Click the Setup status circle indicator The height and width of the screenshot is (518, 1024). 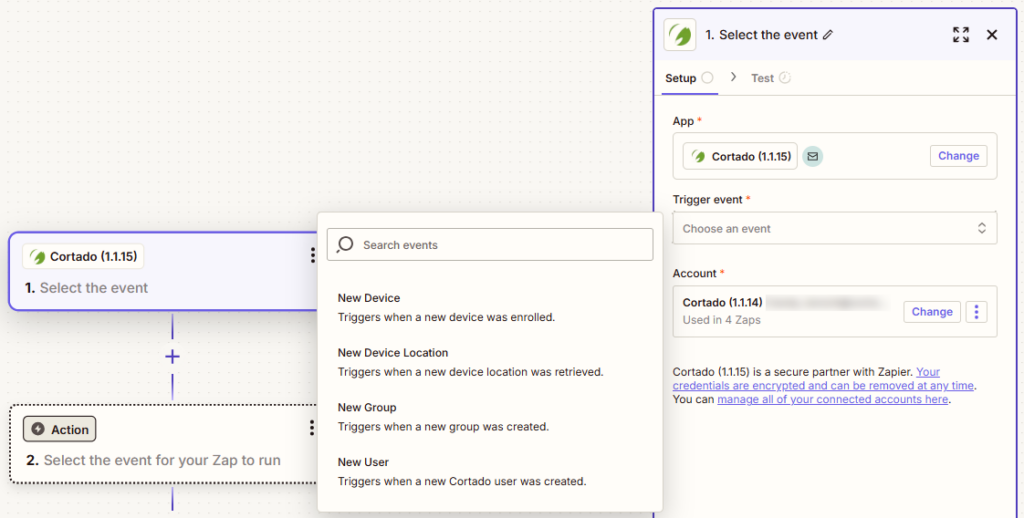click(x=707, y=78)
